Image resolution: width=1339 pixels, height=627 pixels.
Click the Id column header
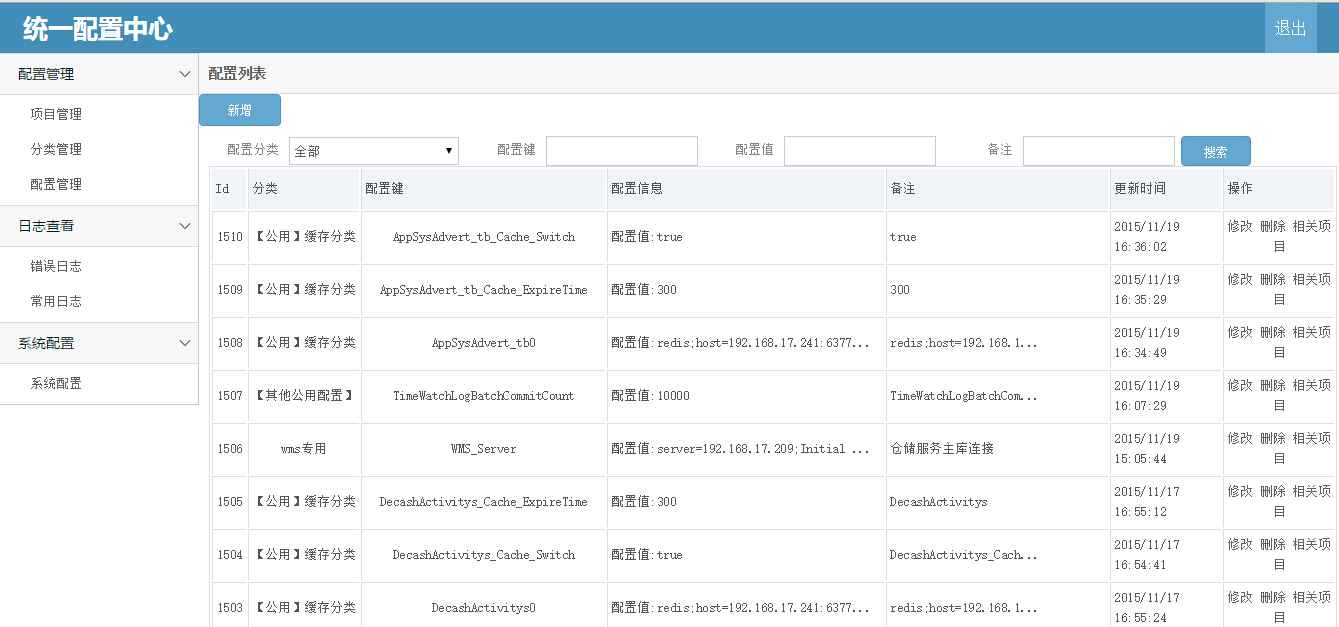click(229, 189)
